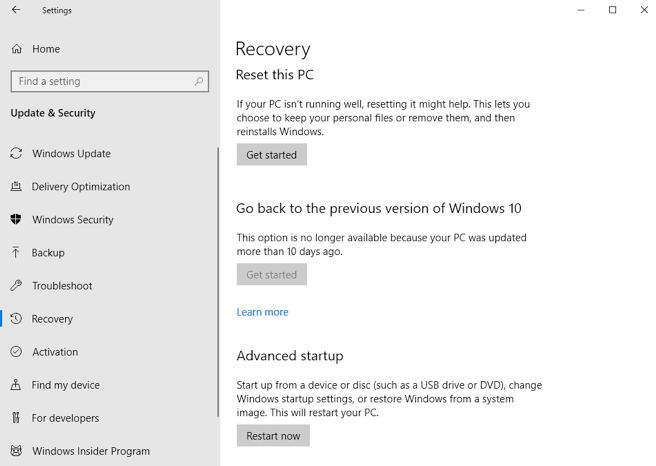Click the Home icon in sidebar
This screenshot has height=466, width=656.
click(16, 49)
